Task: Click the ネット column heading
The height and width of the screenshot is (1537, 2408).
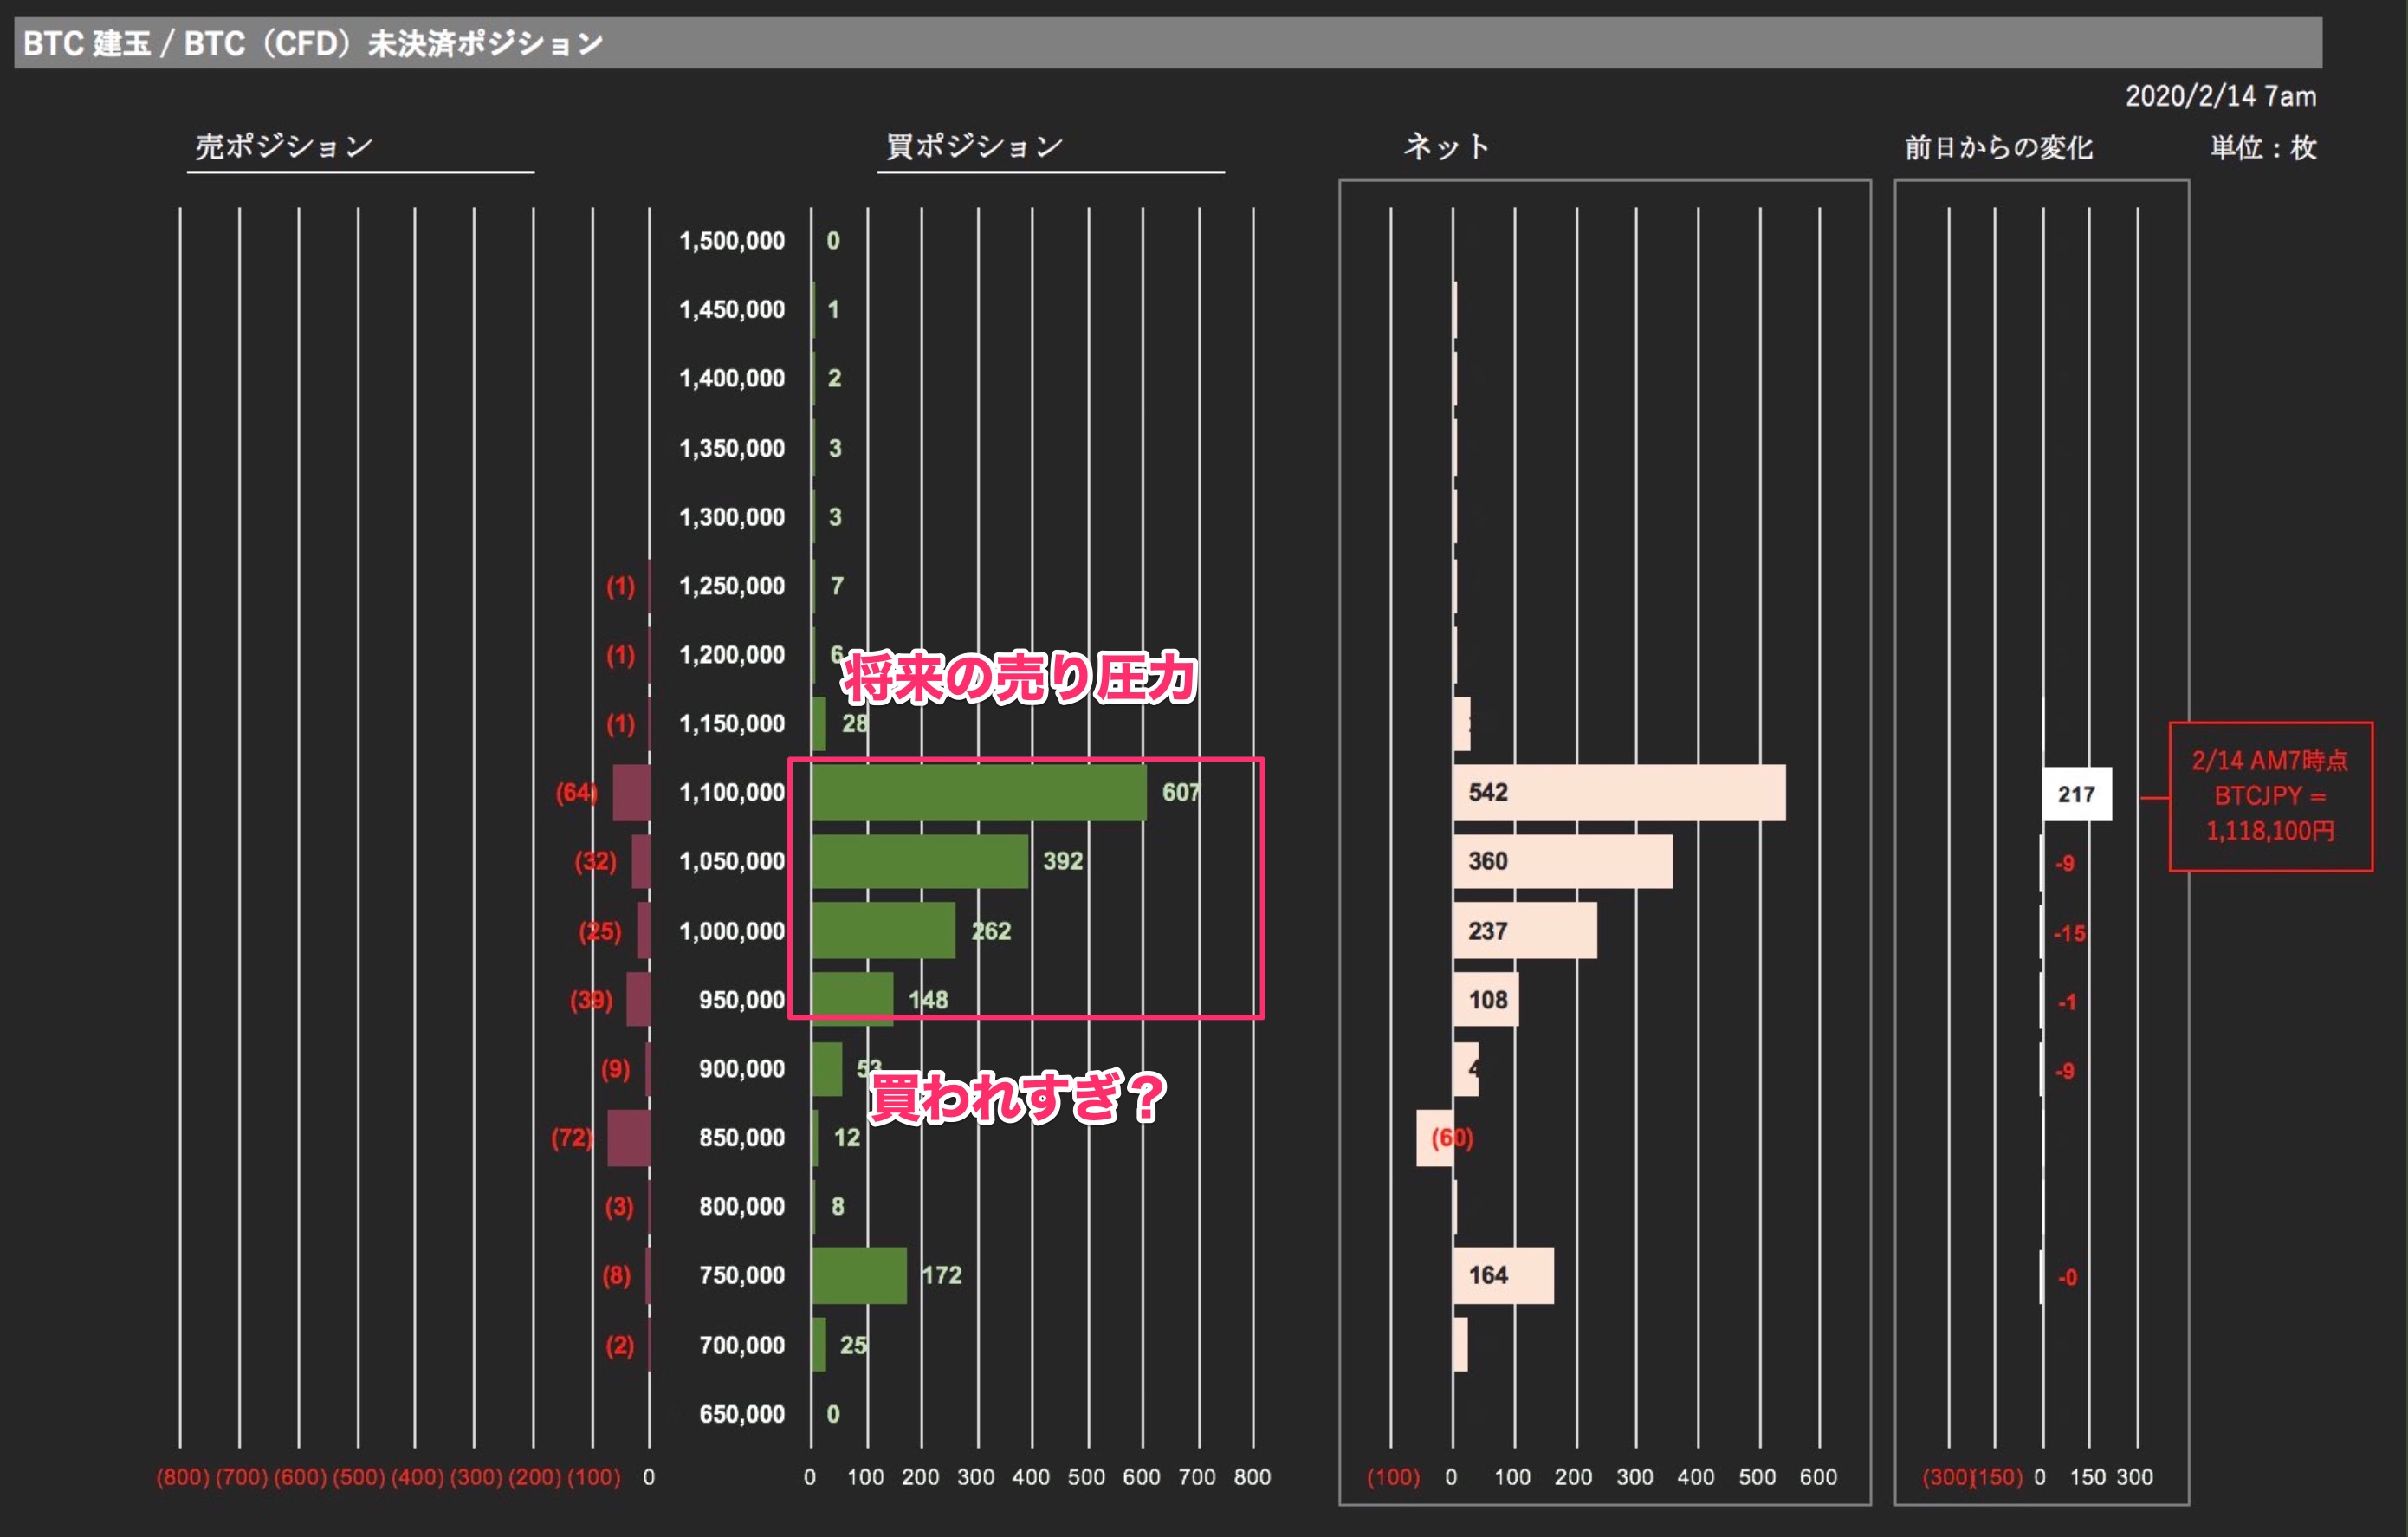Action: pos(1446,146)
